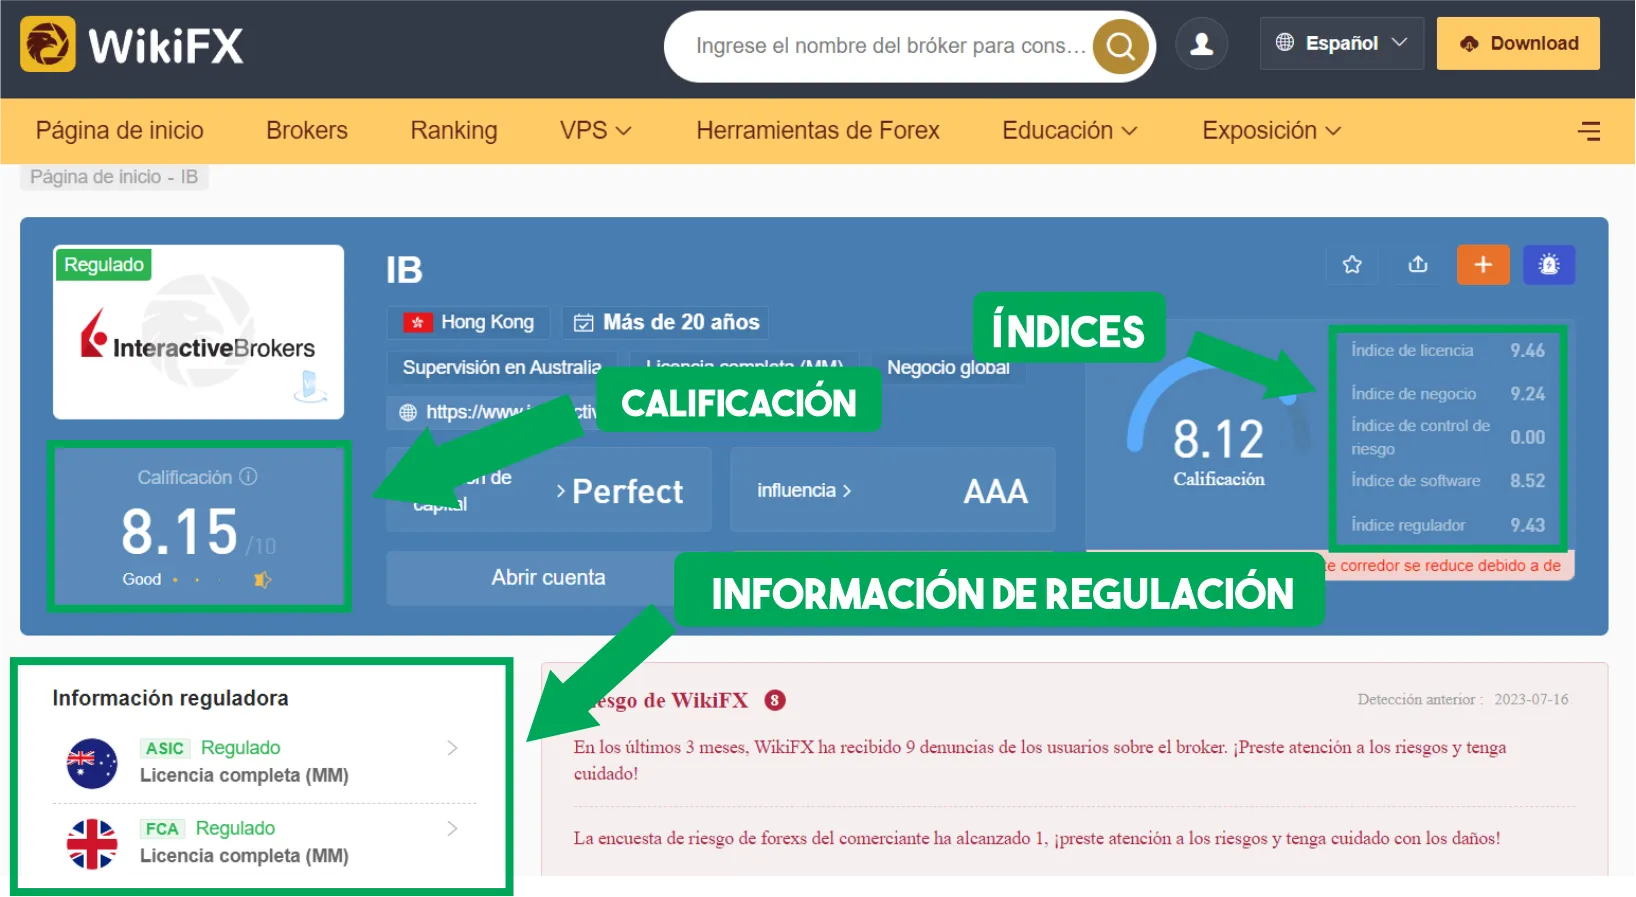Expand the VPS menu
Screen dimensions: 1636x897
(x=596, y=131)
